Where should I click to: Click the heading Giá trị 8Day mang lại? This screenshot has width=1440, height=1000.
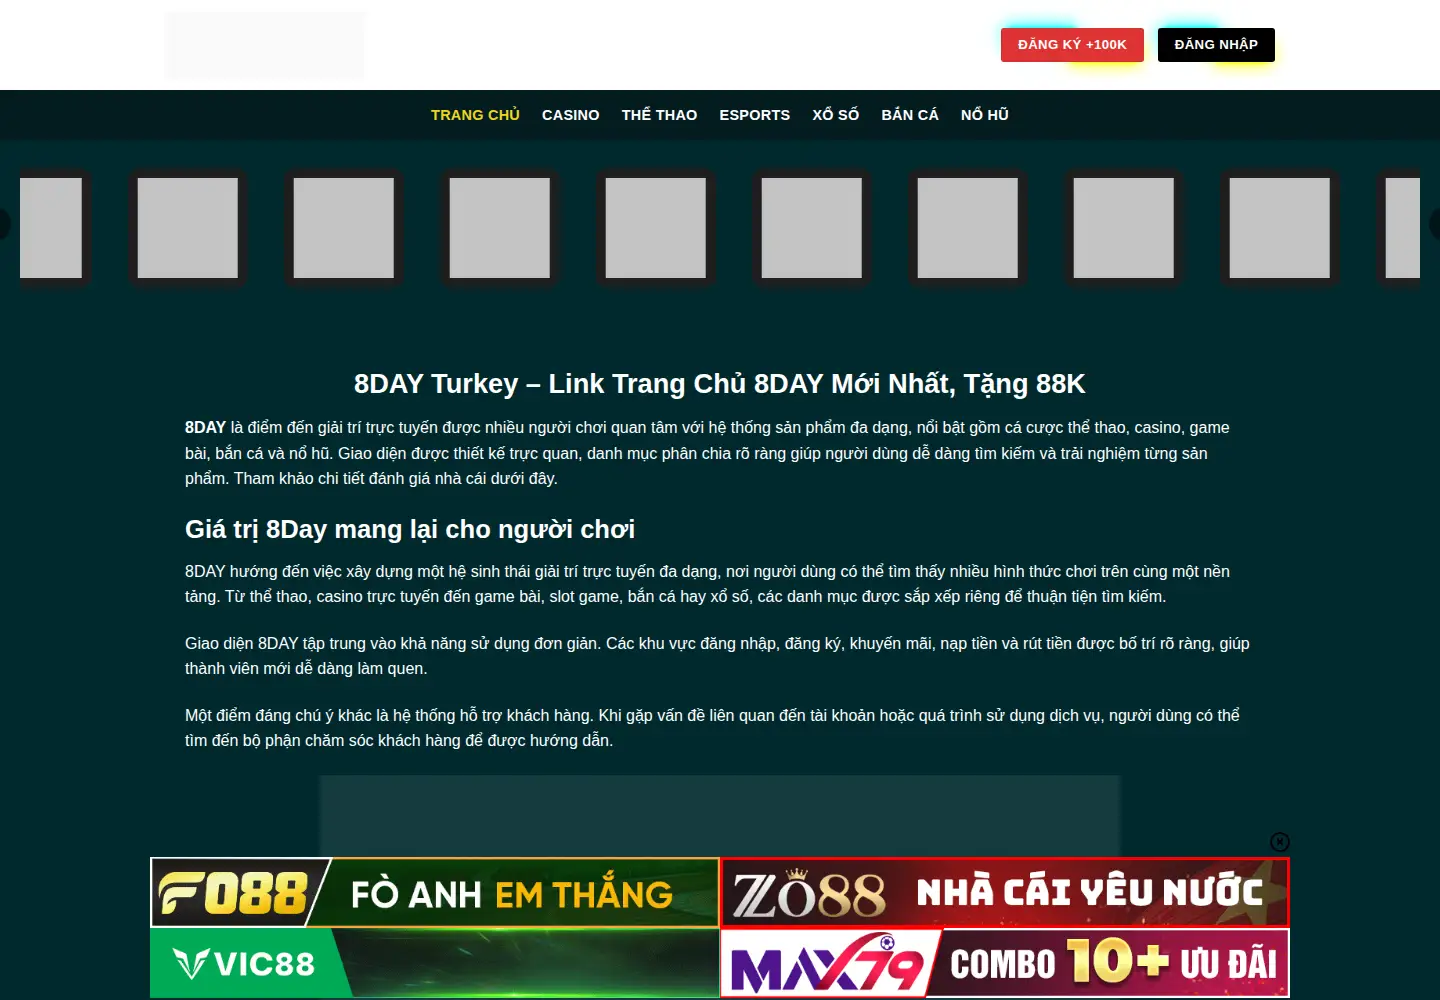410,529
